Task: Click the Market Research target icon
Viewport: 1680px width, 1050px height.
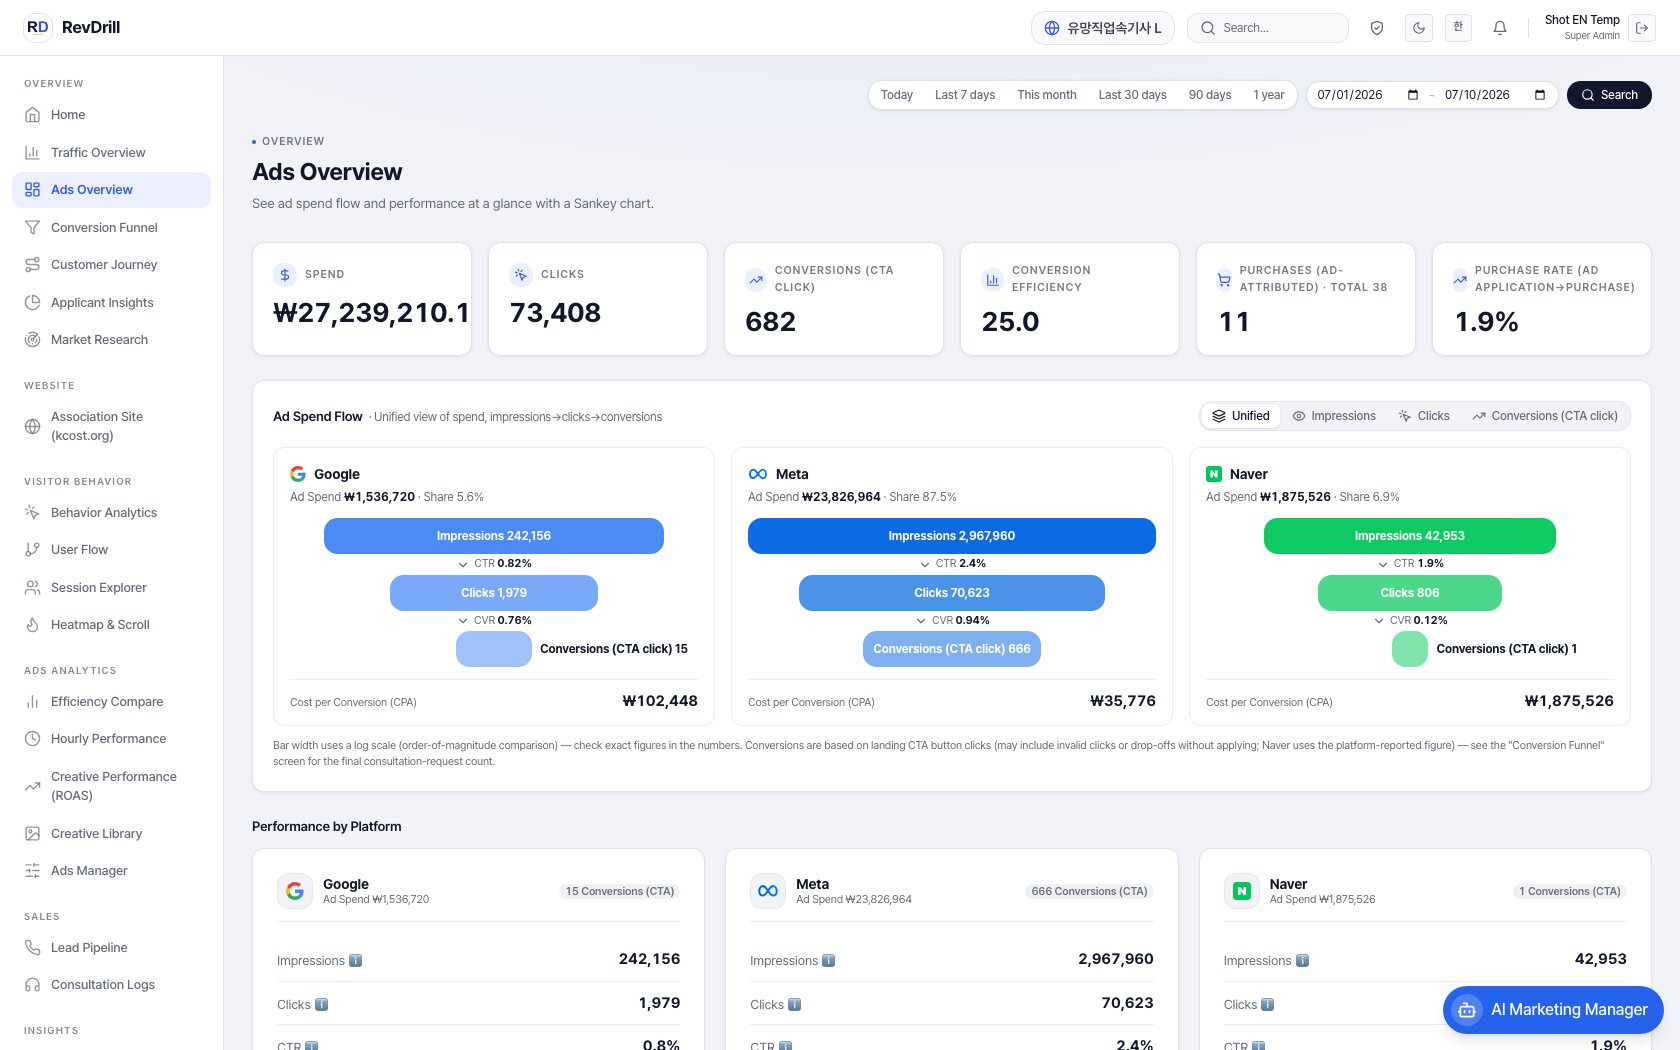Action: (x=32, y=340)
